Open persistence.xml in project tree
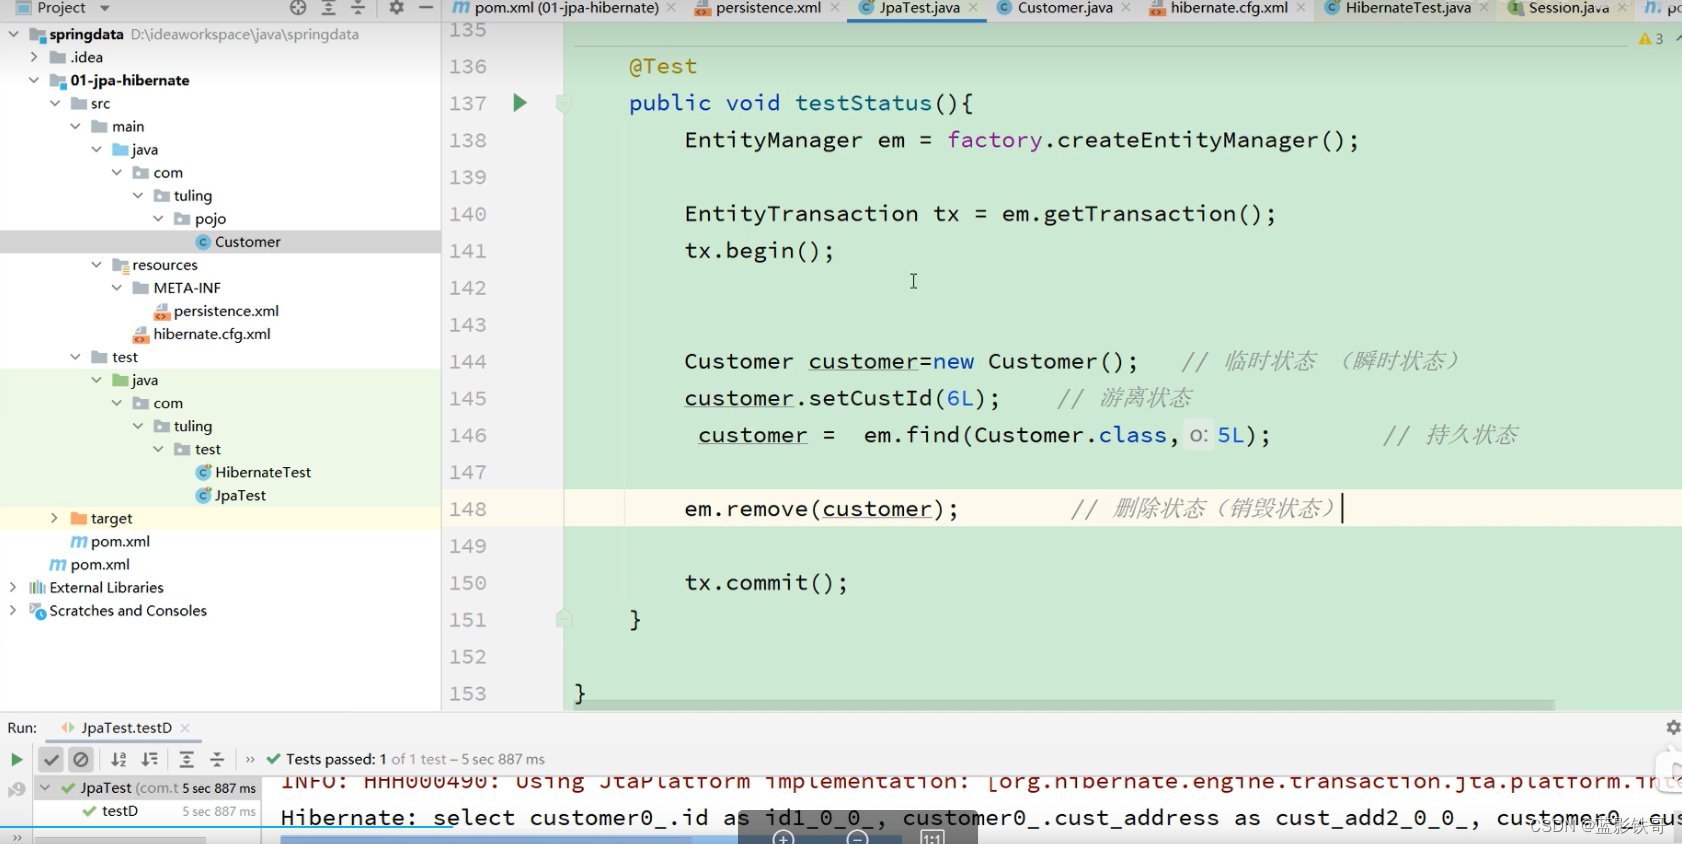Image resolution: width=1682 pixels, height=844 pixels. pos(226,311)
